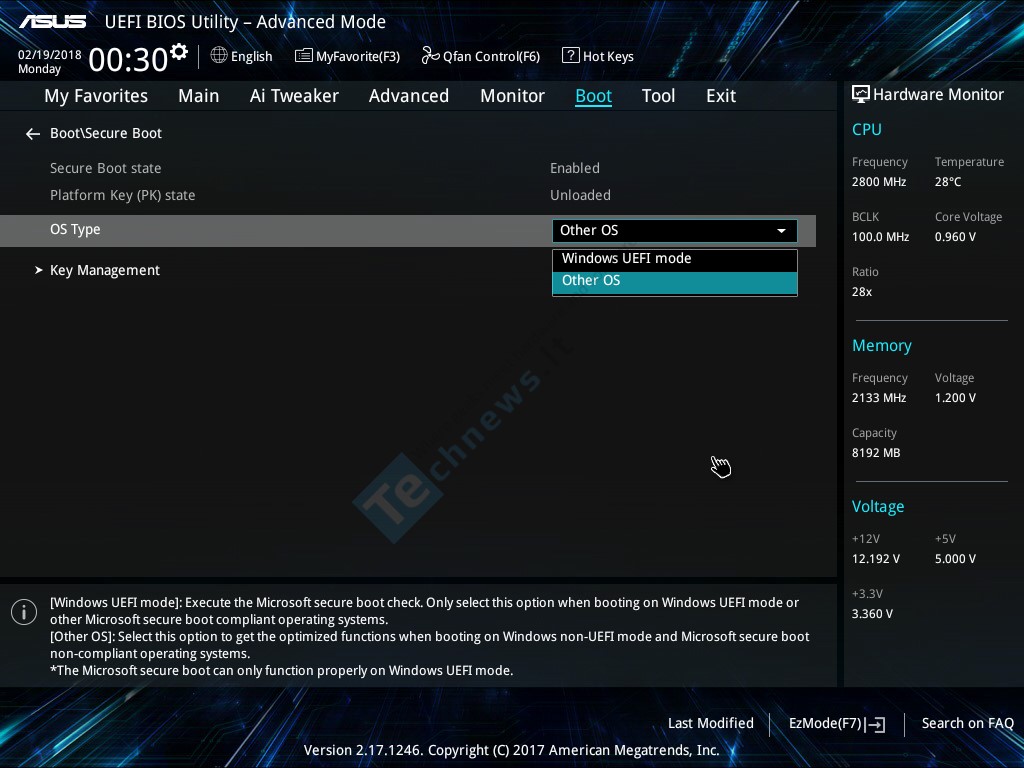Open MyFavorite(F3) panel
This screenshot has height=768, width=1024.
point(347,56)
